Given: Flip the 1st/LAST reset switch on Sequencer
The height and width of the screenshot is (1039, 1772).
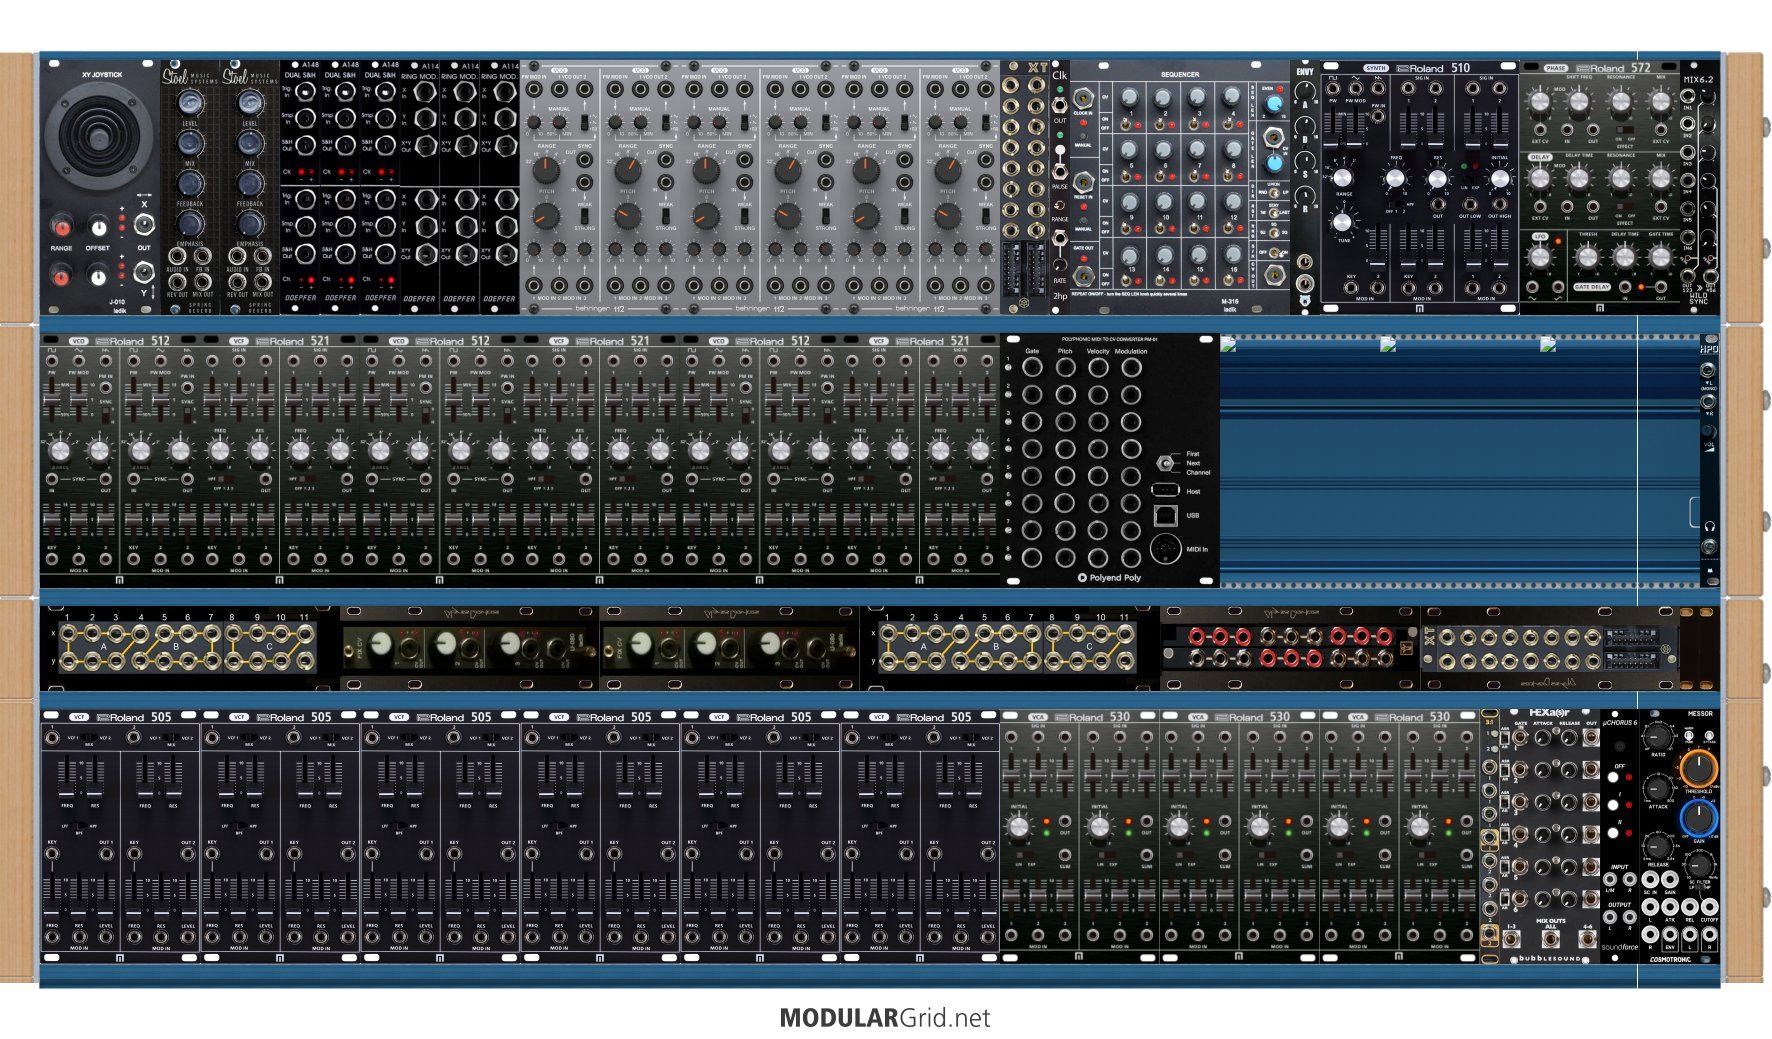Looking at the screenshot, I should click(x=1274, y=213).
